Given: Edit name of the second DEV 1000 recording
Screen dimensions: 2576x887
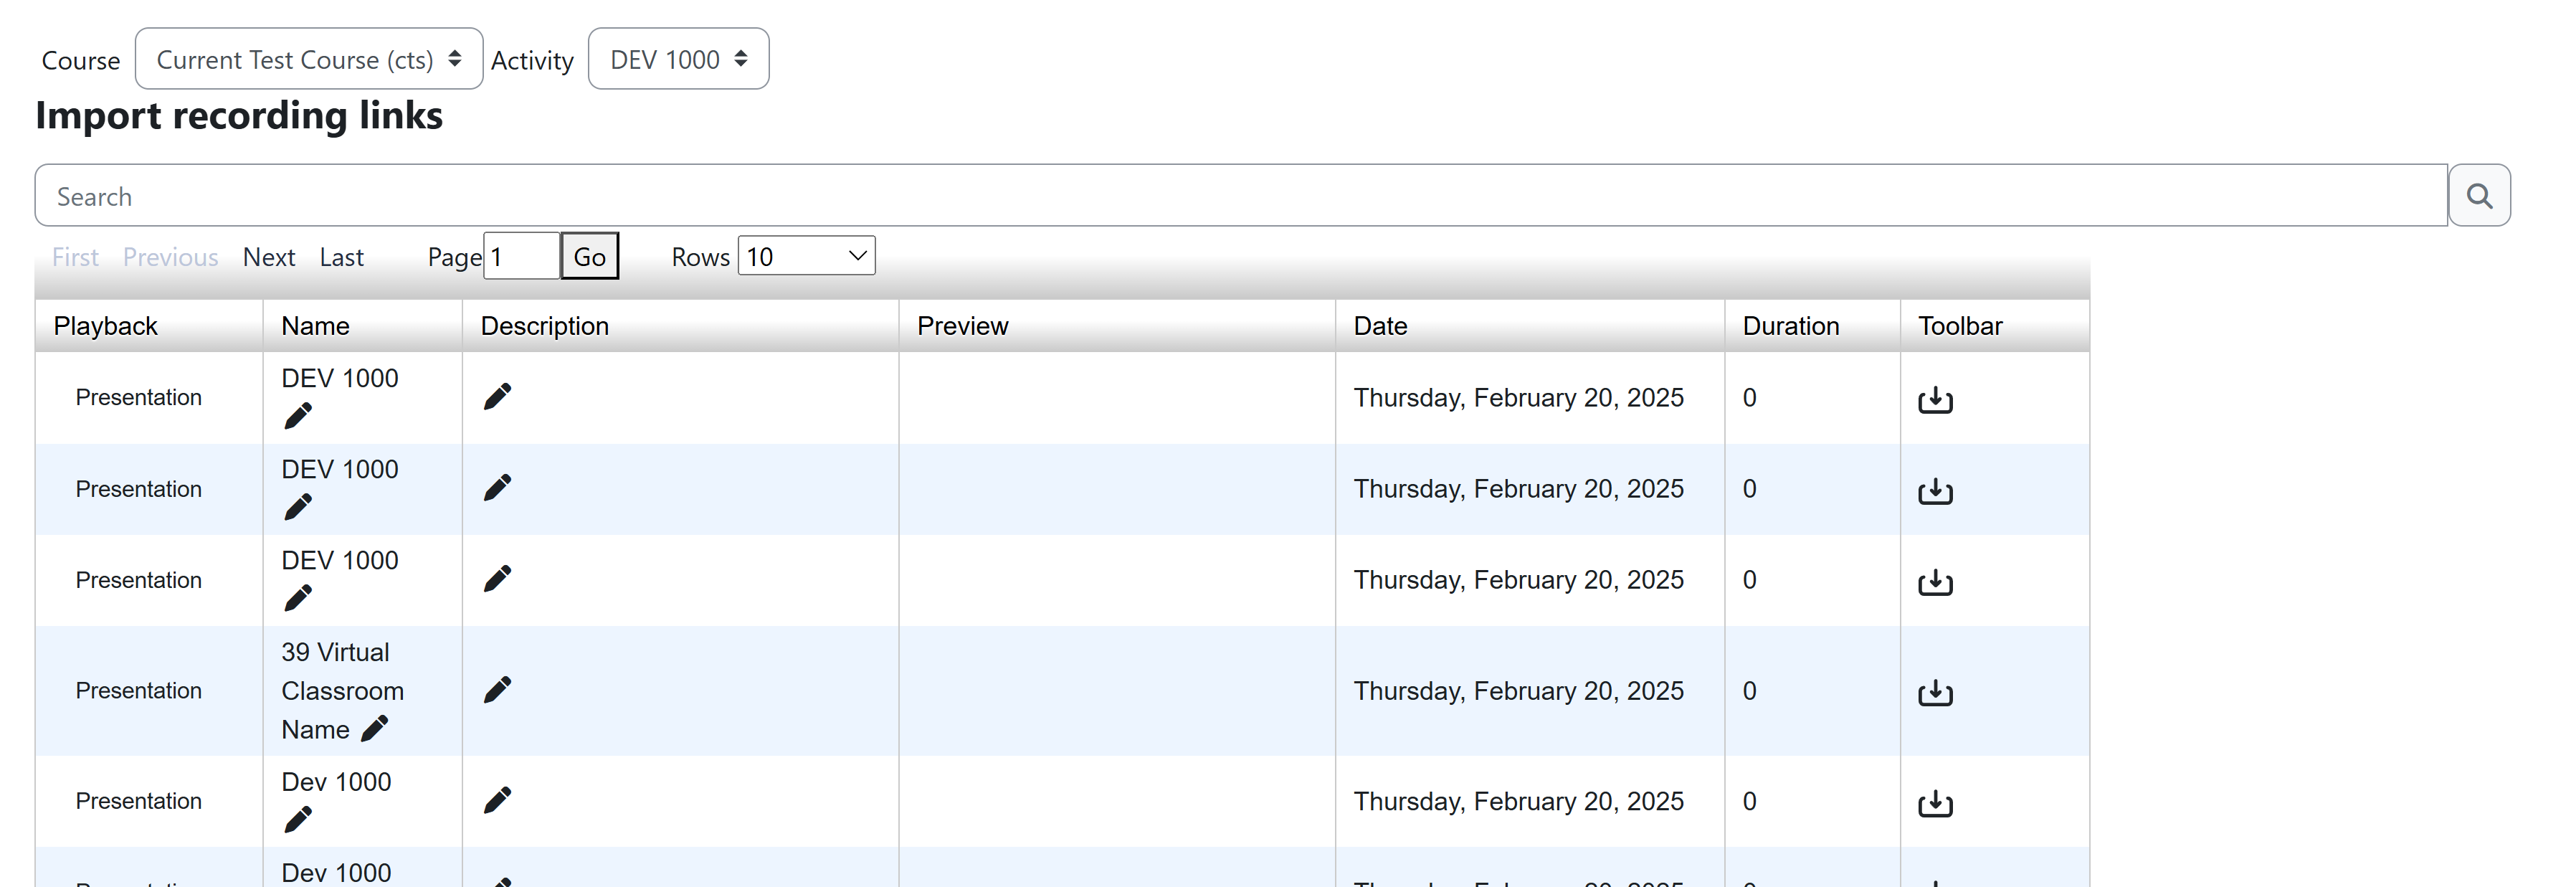Looking at the screenshot, I should coord(298,507).
